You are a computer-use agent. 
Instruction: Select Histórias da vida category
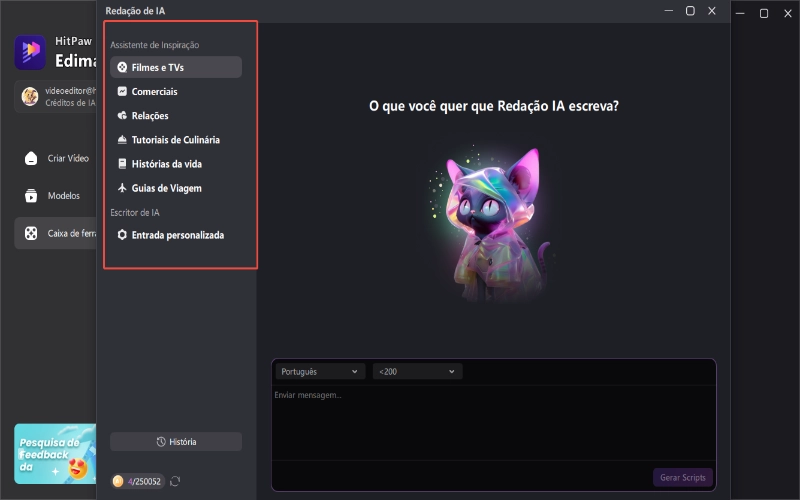[176, 164]
